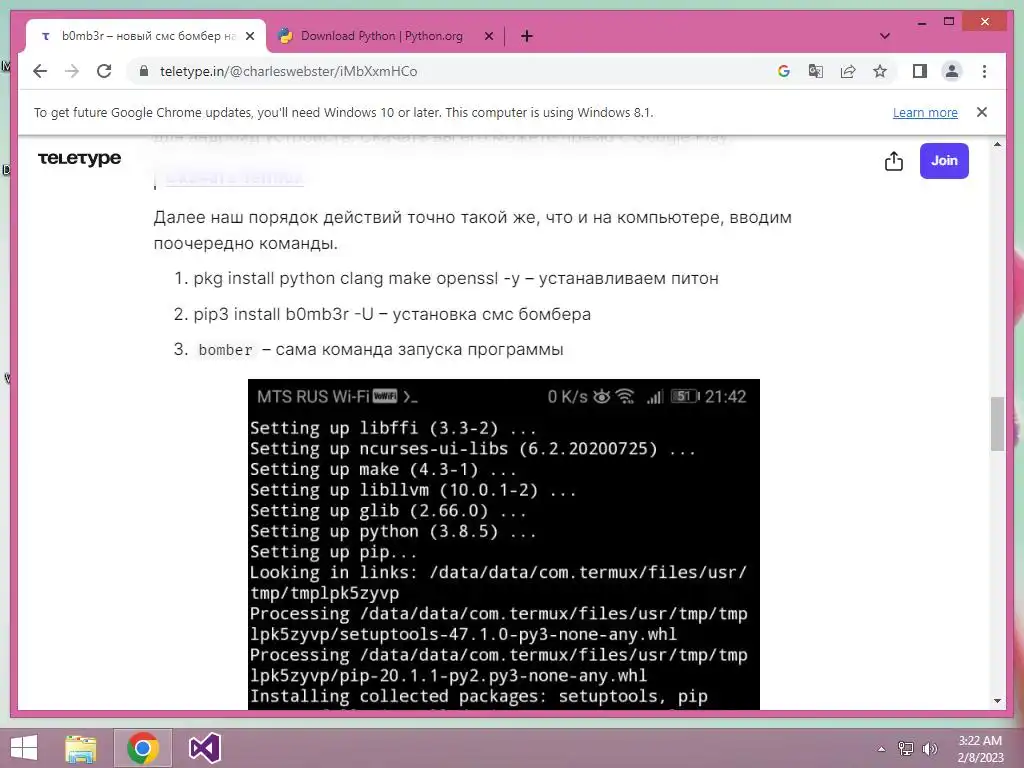Screen dimensions: 1024x768
Task: Click the 'bomber' code command text
Action: pos(225,350)
